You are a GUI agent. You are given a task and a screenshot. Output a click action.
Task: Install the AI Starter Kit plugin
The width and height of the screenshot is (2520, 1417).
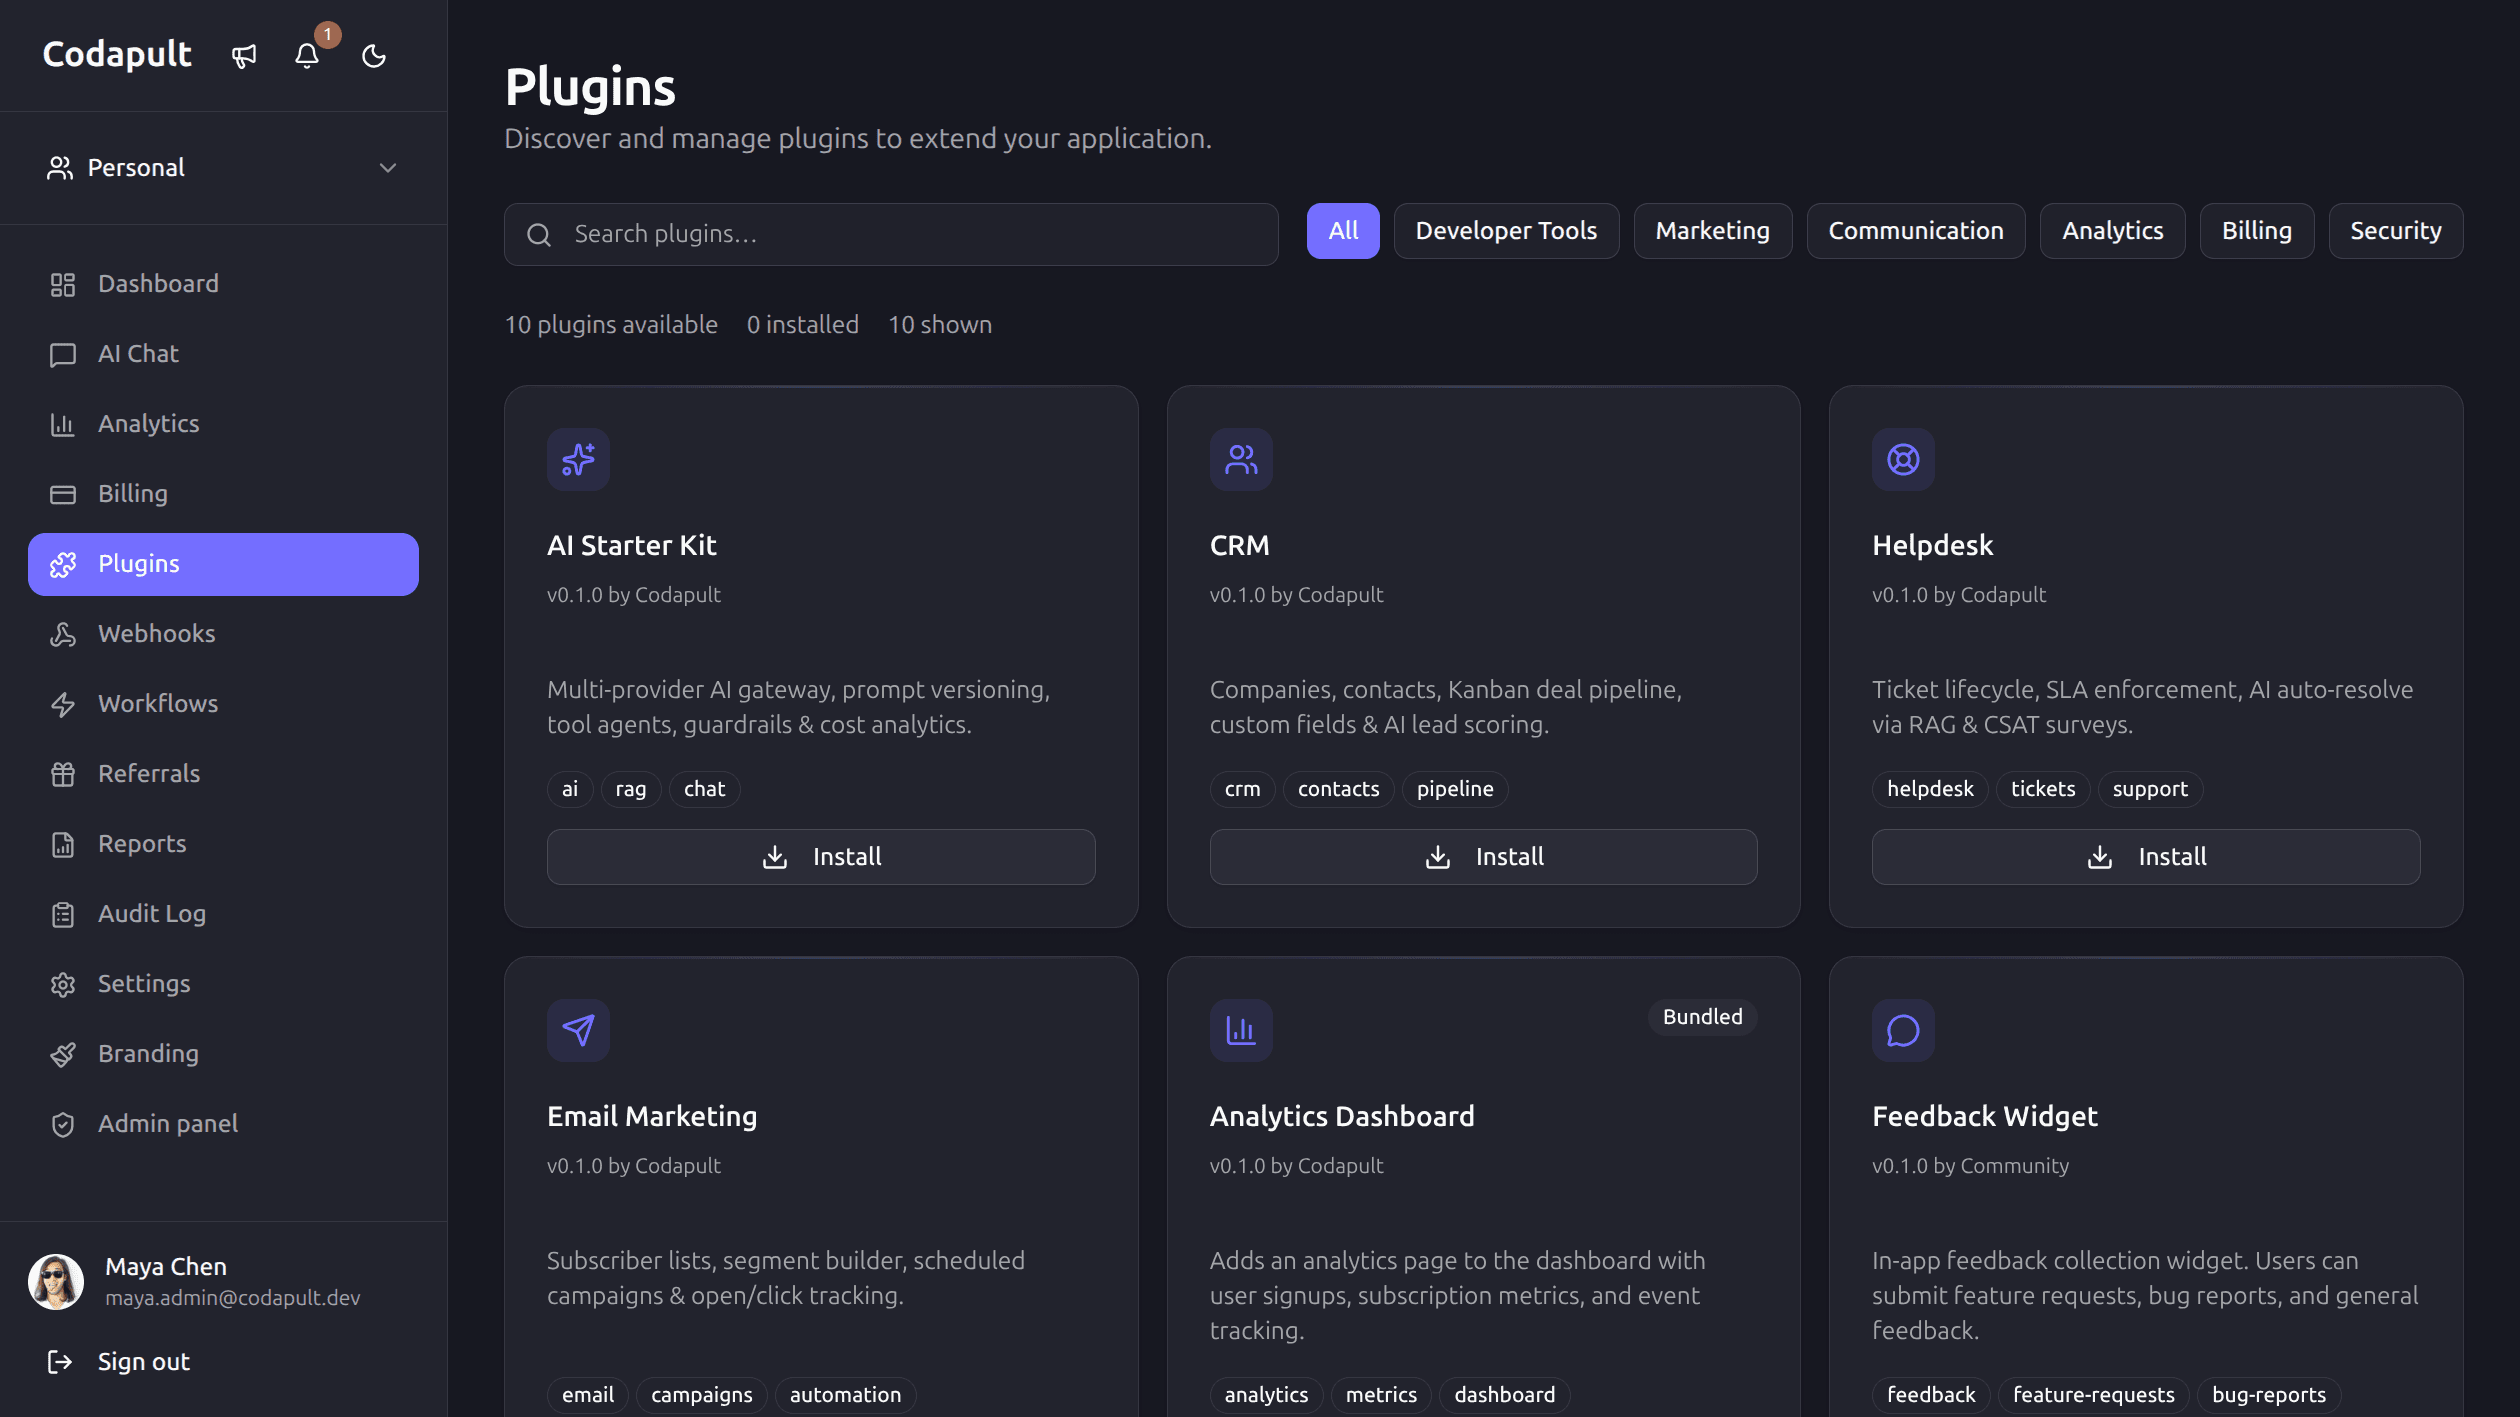pyautogui.click(x=821, y=857)
